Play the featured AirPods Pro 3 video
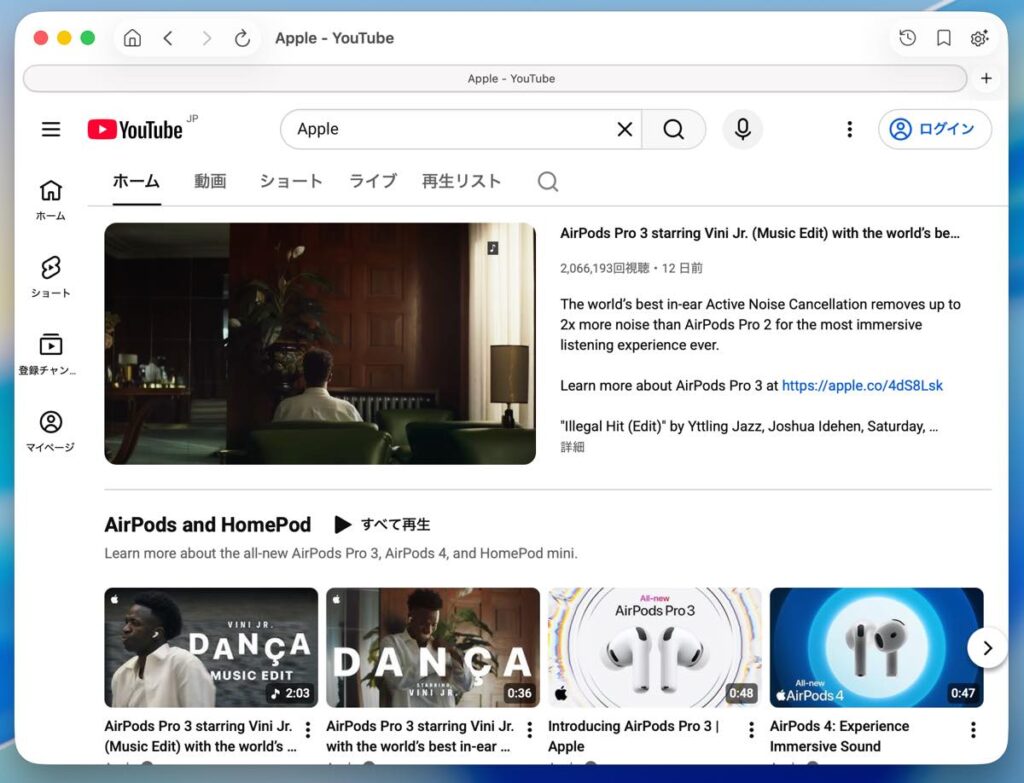Screen dimensions: 1024x783 pos(320,344)
